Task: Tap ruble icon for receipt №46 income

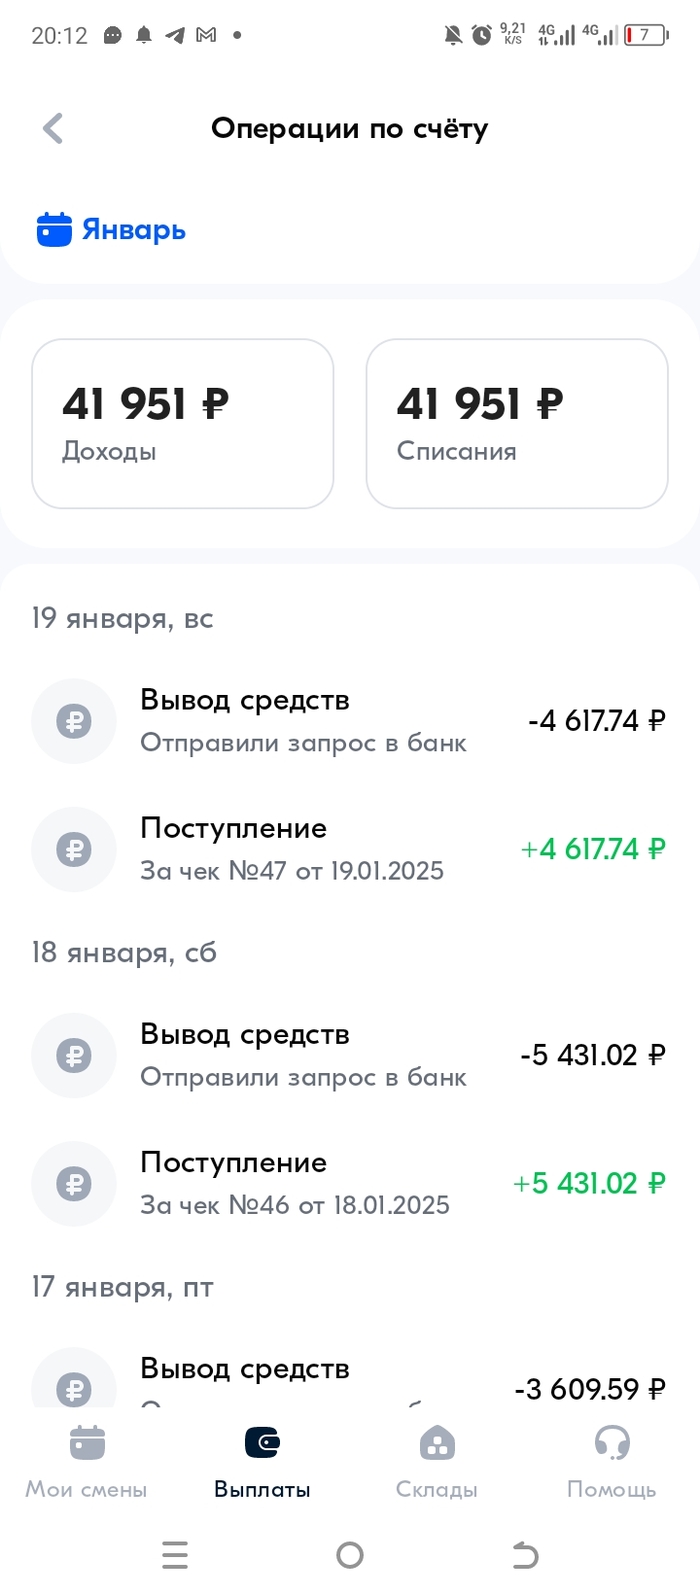Action: point(74,1183)
